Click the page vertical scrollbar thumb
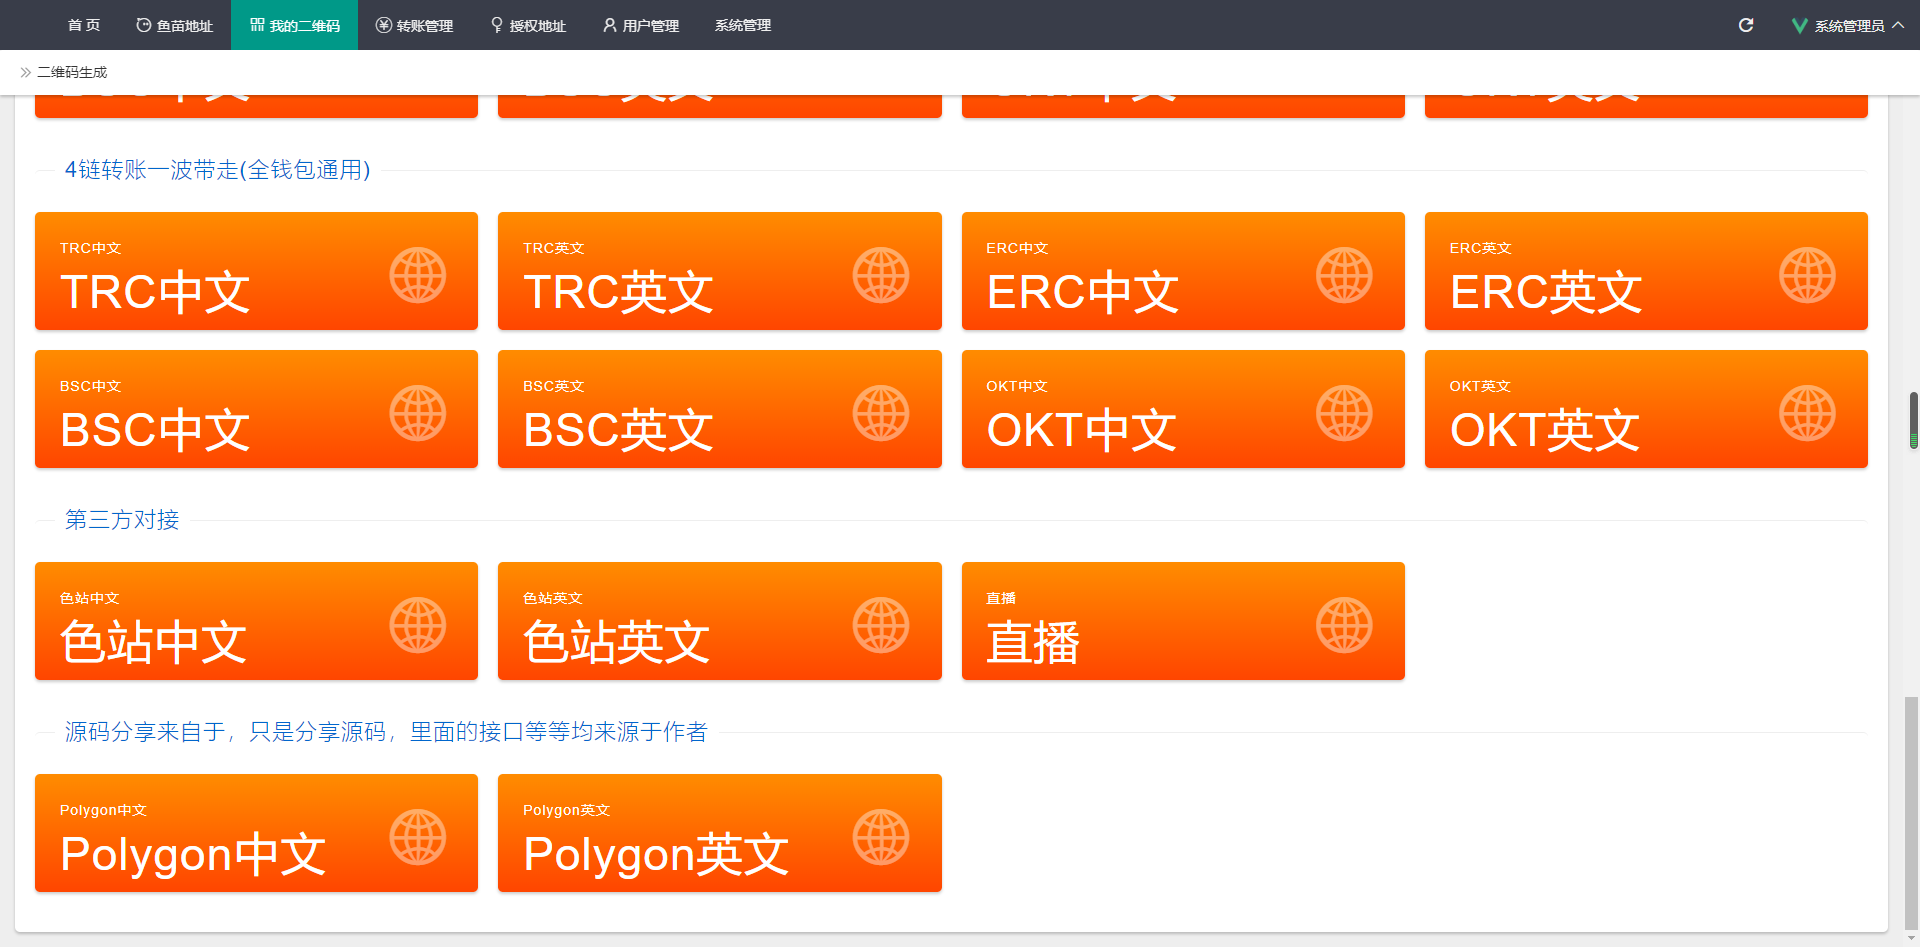This screenshot has width=1920, height=947. point(1911,814)
